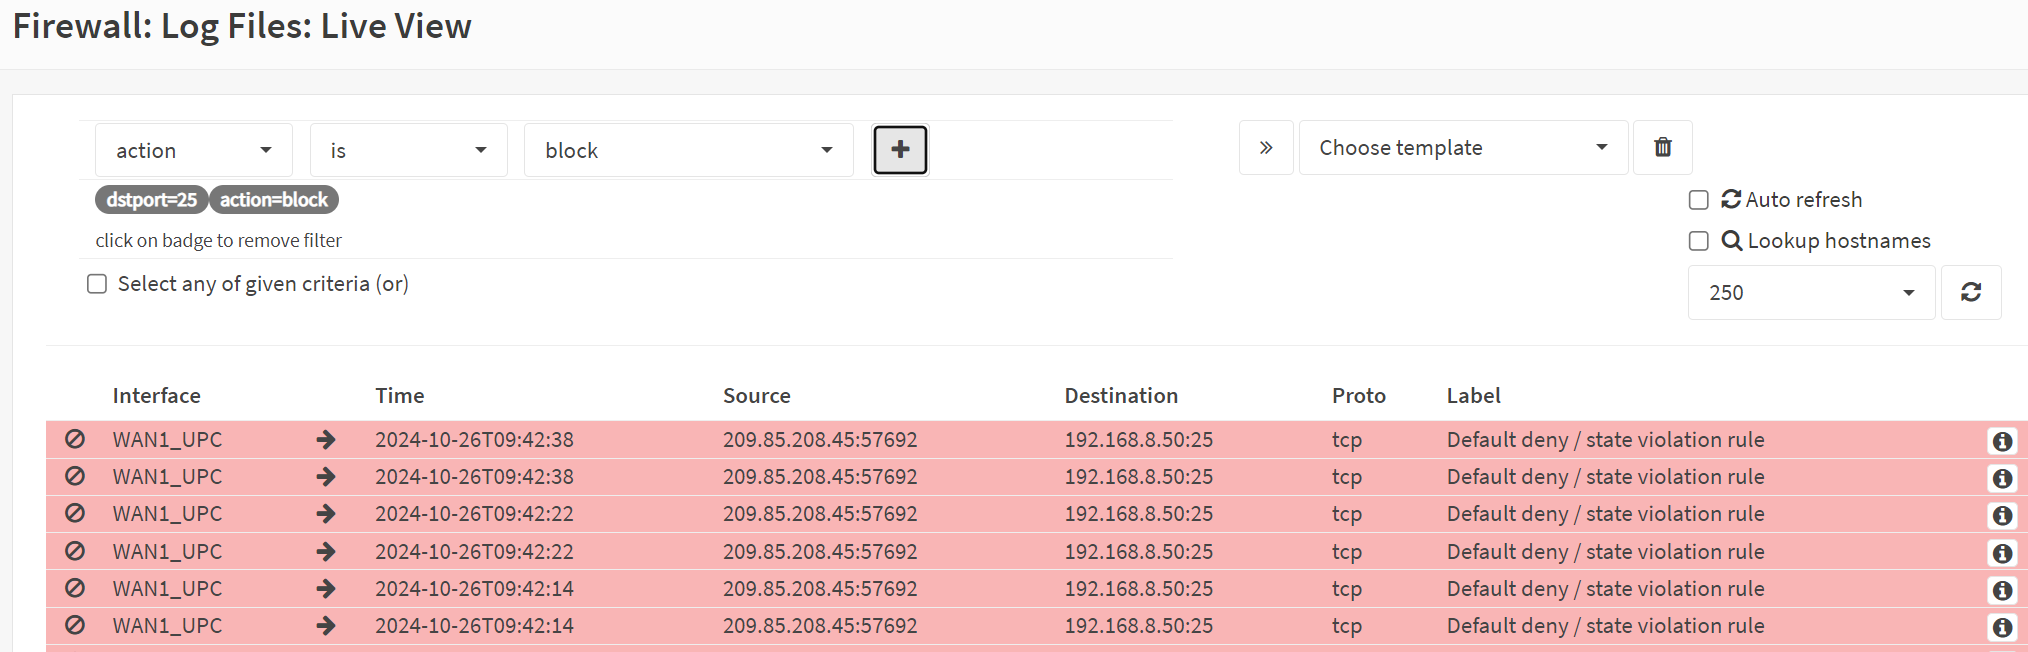Image resolution: width=2028 pixels, height=652 pixels.
Task: Delete template using the trash icon
Action: [x=1662, y=147]
